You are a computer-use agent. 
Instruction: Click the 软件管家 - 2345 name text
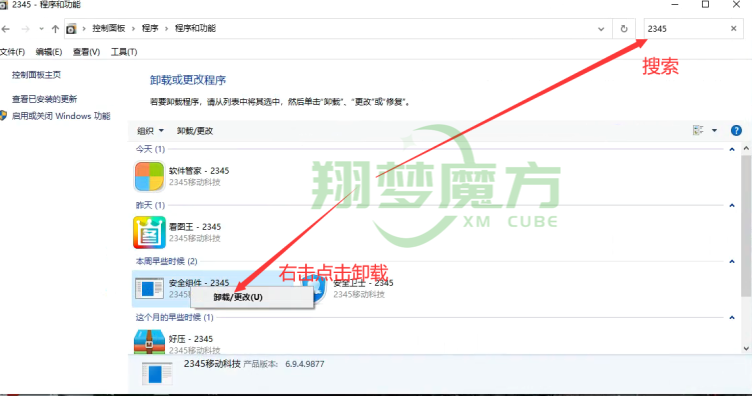(x=199, y=171)
